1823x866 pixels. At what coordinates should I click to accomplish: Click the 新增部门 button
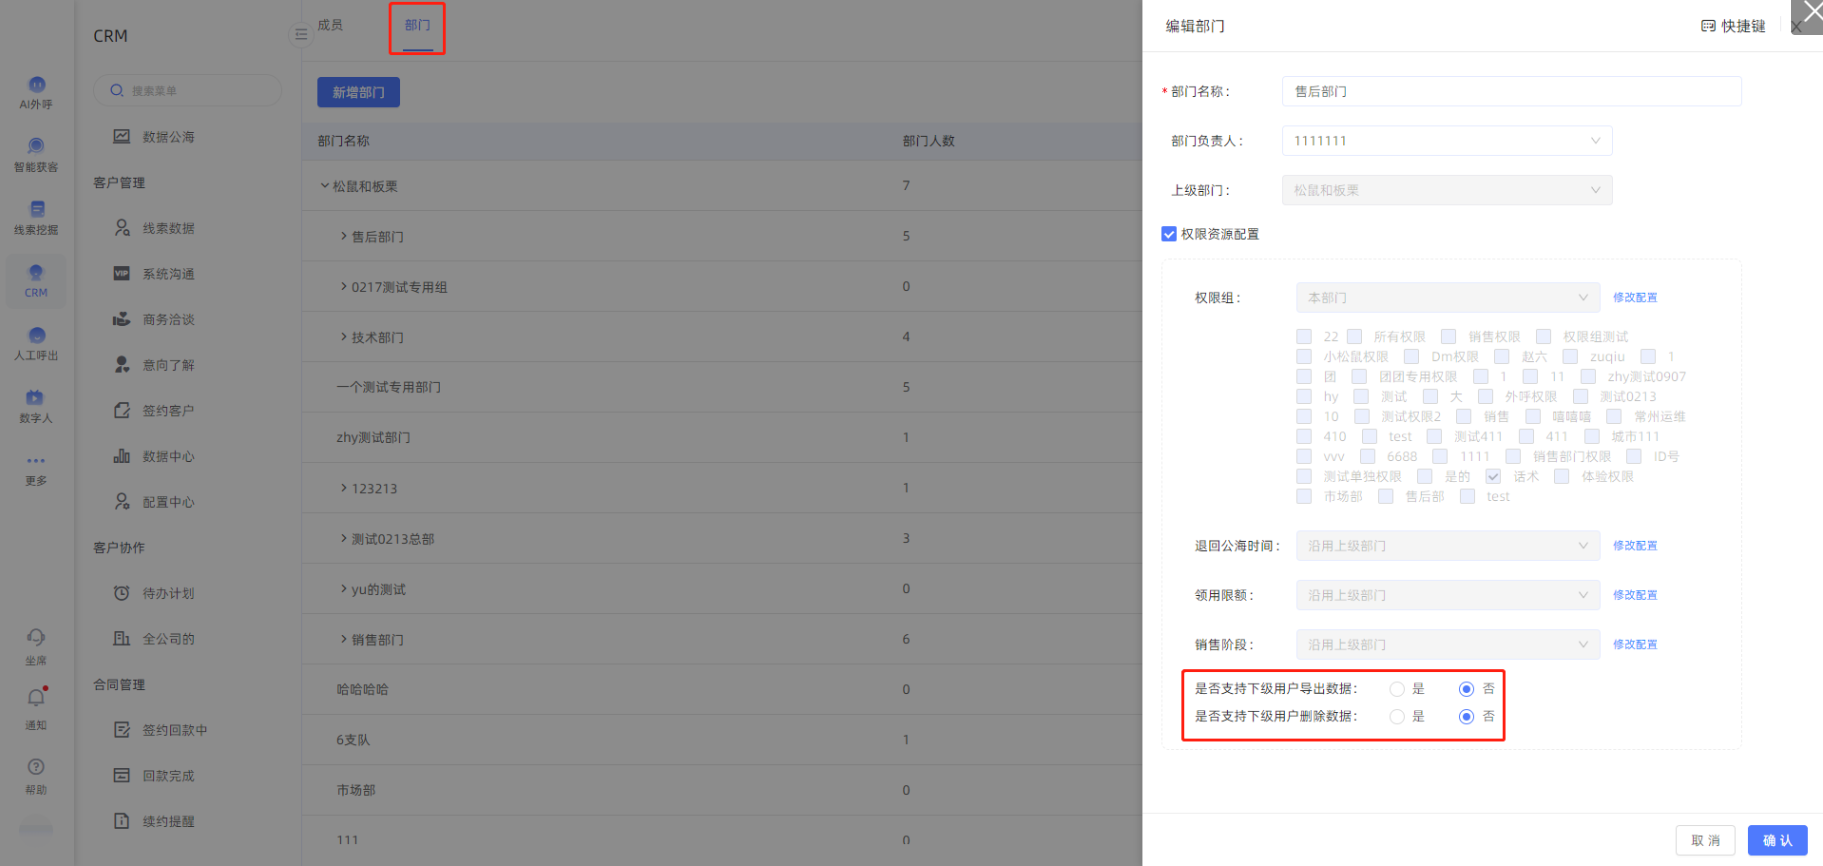358,92
